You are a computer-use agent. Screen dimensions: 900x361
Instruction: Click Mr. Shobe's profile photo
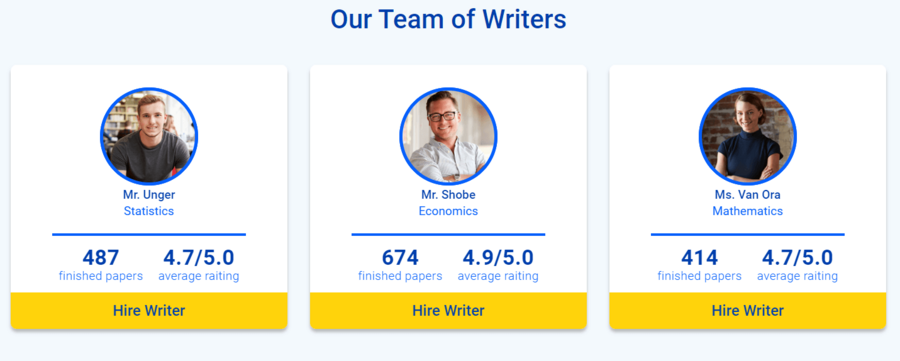tap(448, 137)
